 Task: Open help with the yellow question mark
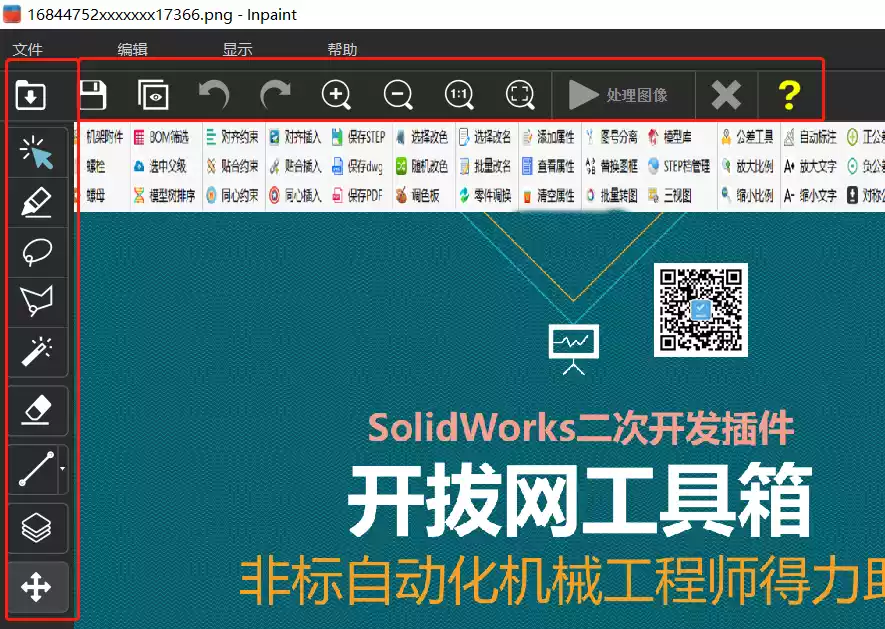(789, 95)
